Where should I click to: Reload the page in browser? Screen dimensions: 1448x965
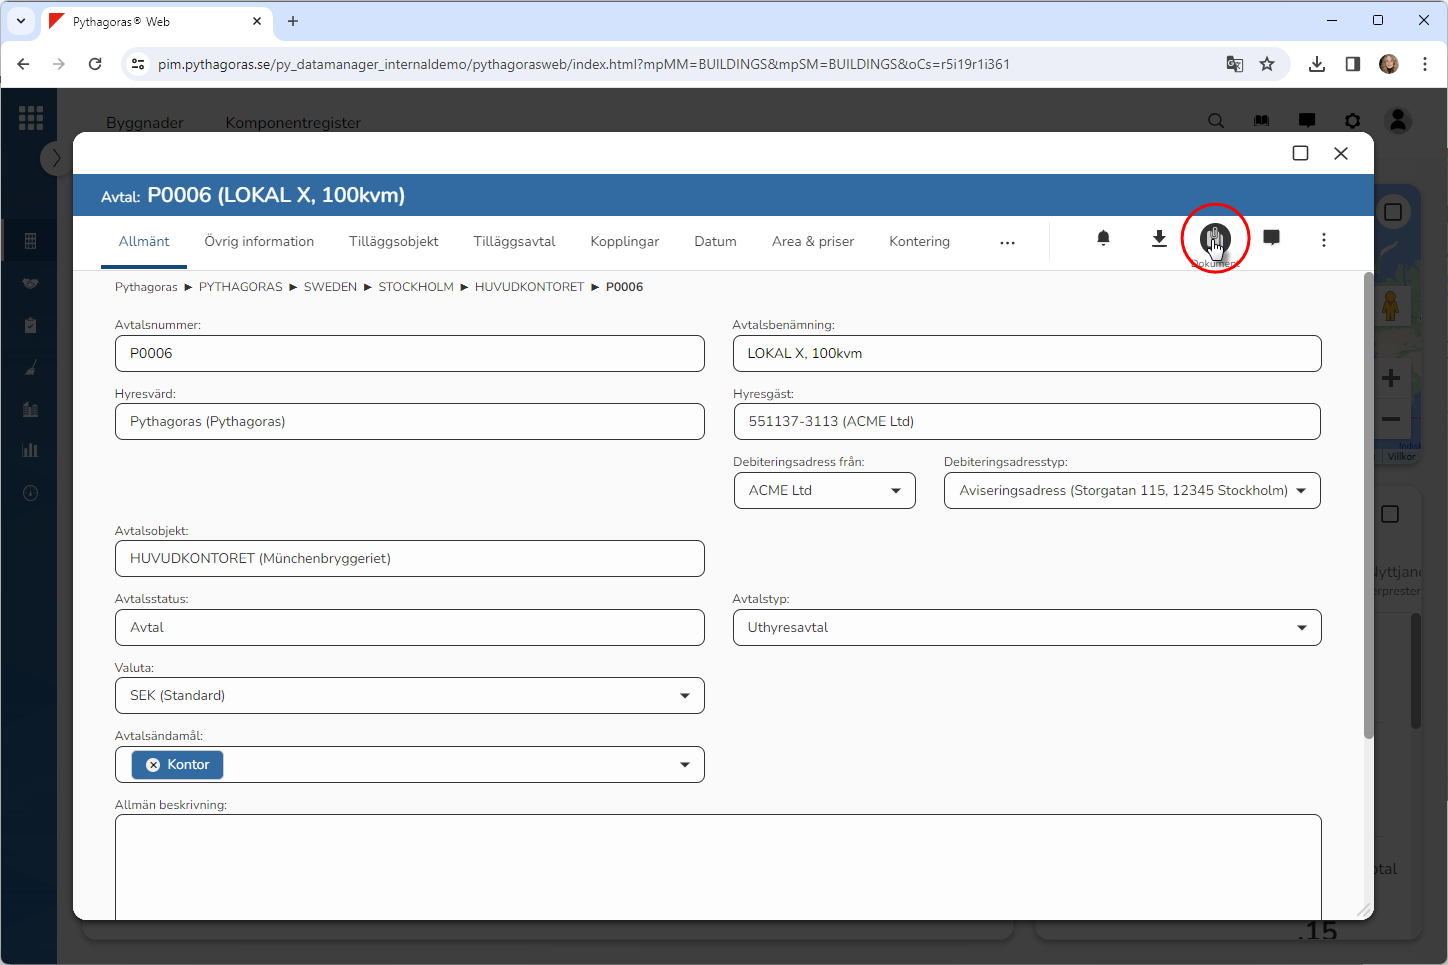point(95,64)
